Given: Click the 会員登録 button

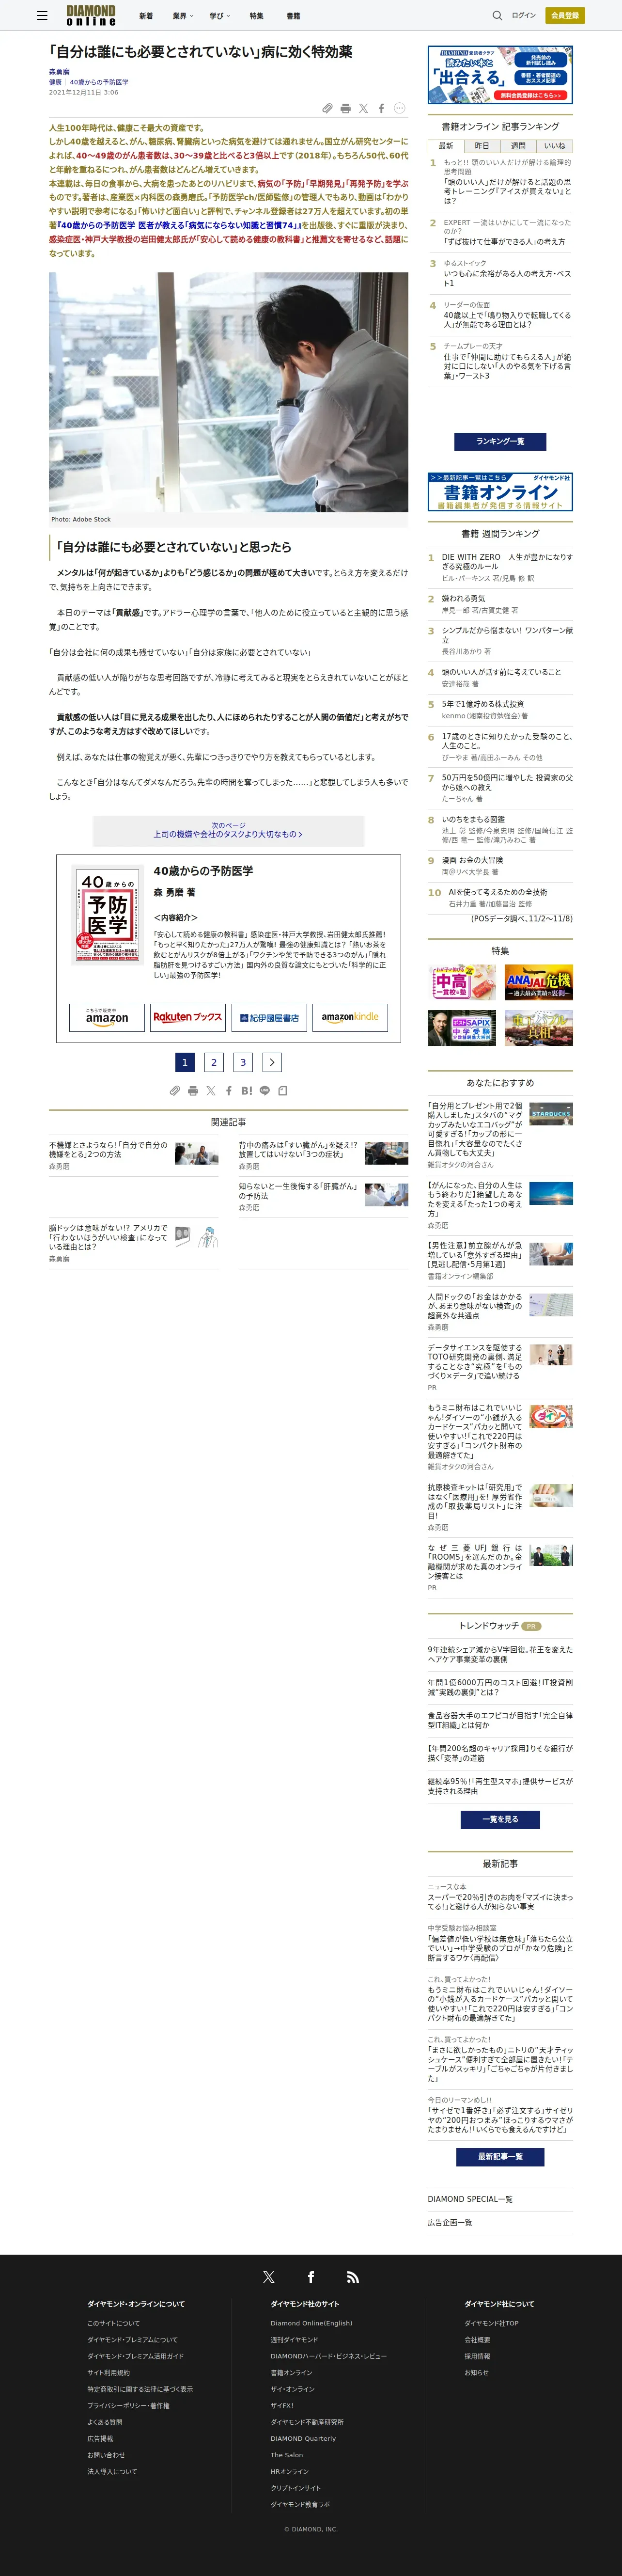Looking at the screenshot, I should (x=565, y=16).
